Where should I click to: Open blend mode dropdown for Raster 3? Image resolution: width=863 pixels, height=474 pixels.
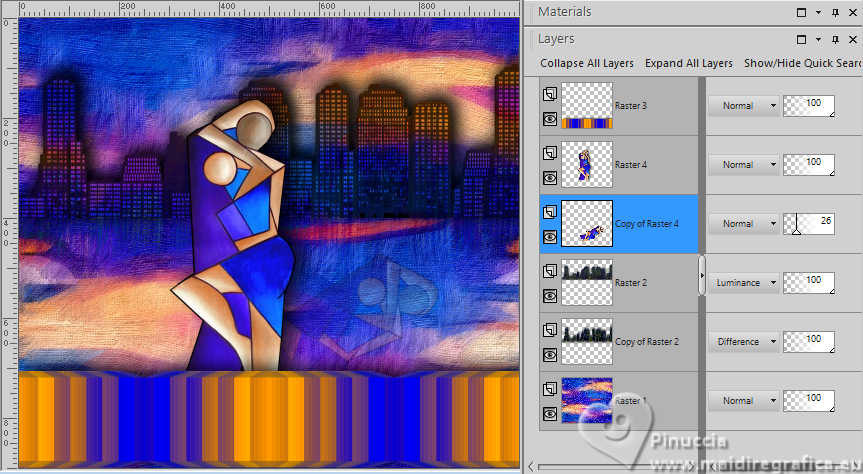click(x=743, y=106)
